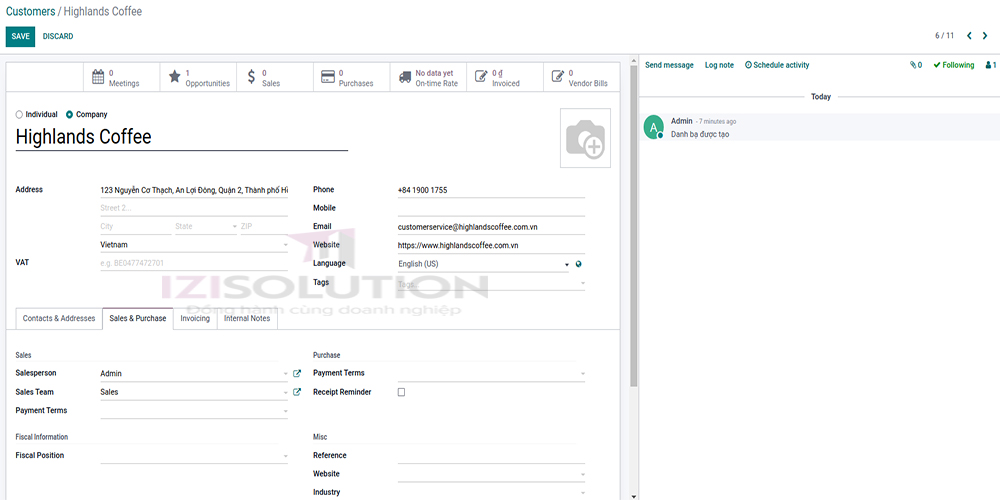Click the Save button
This screenshot has width=1000, height=500.
click(x=20, y=36)
